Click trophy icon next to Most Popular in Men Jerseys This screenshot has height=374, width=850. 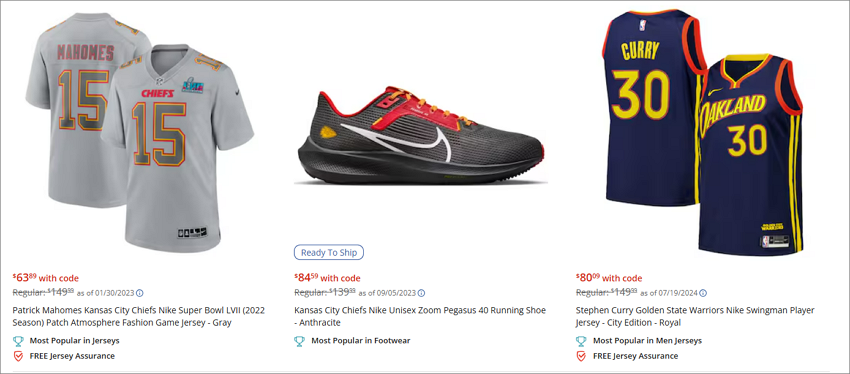click(x=581, y=341)
